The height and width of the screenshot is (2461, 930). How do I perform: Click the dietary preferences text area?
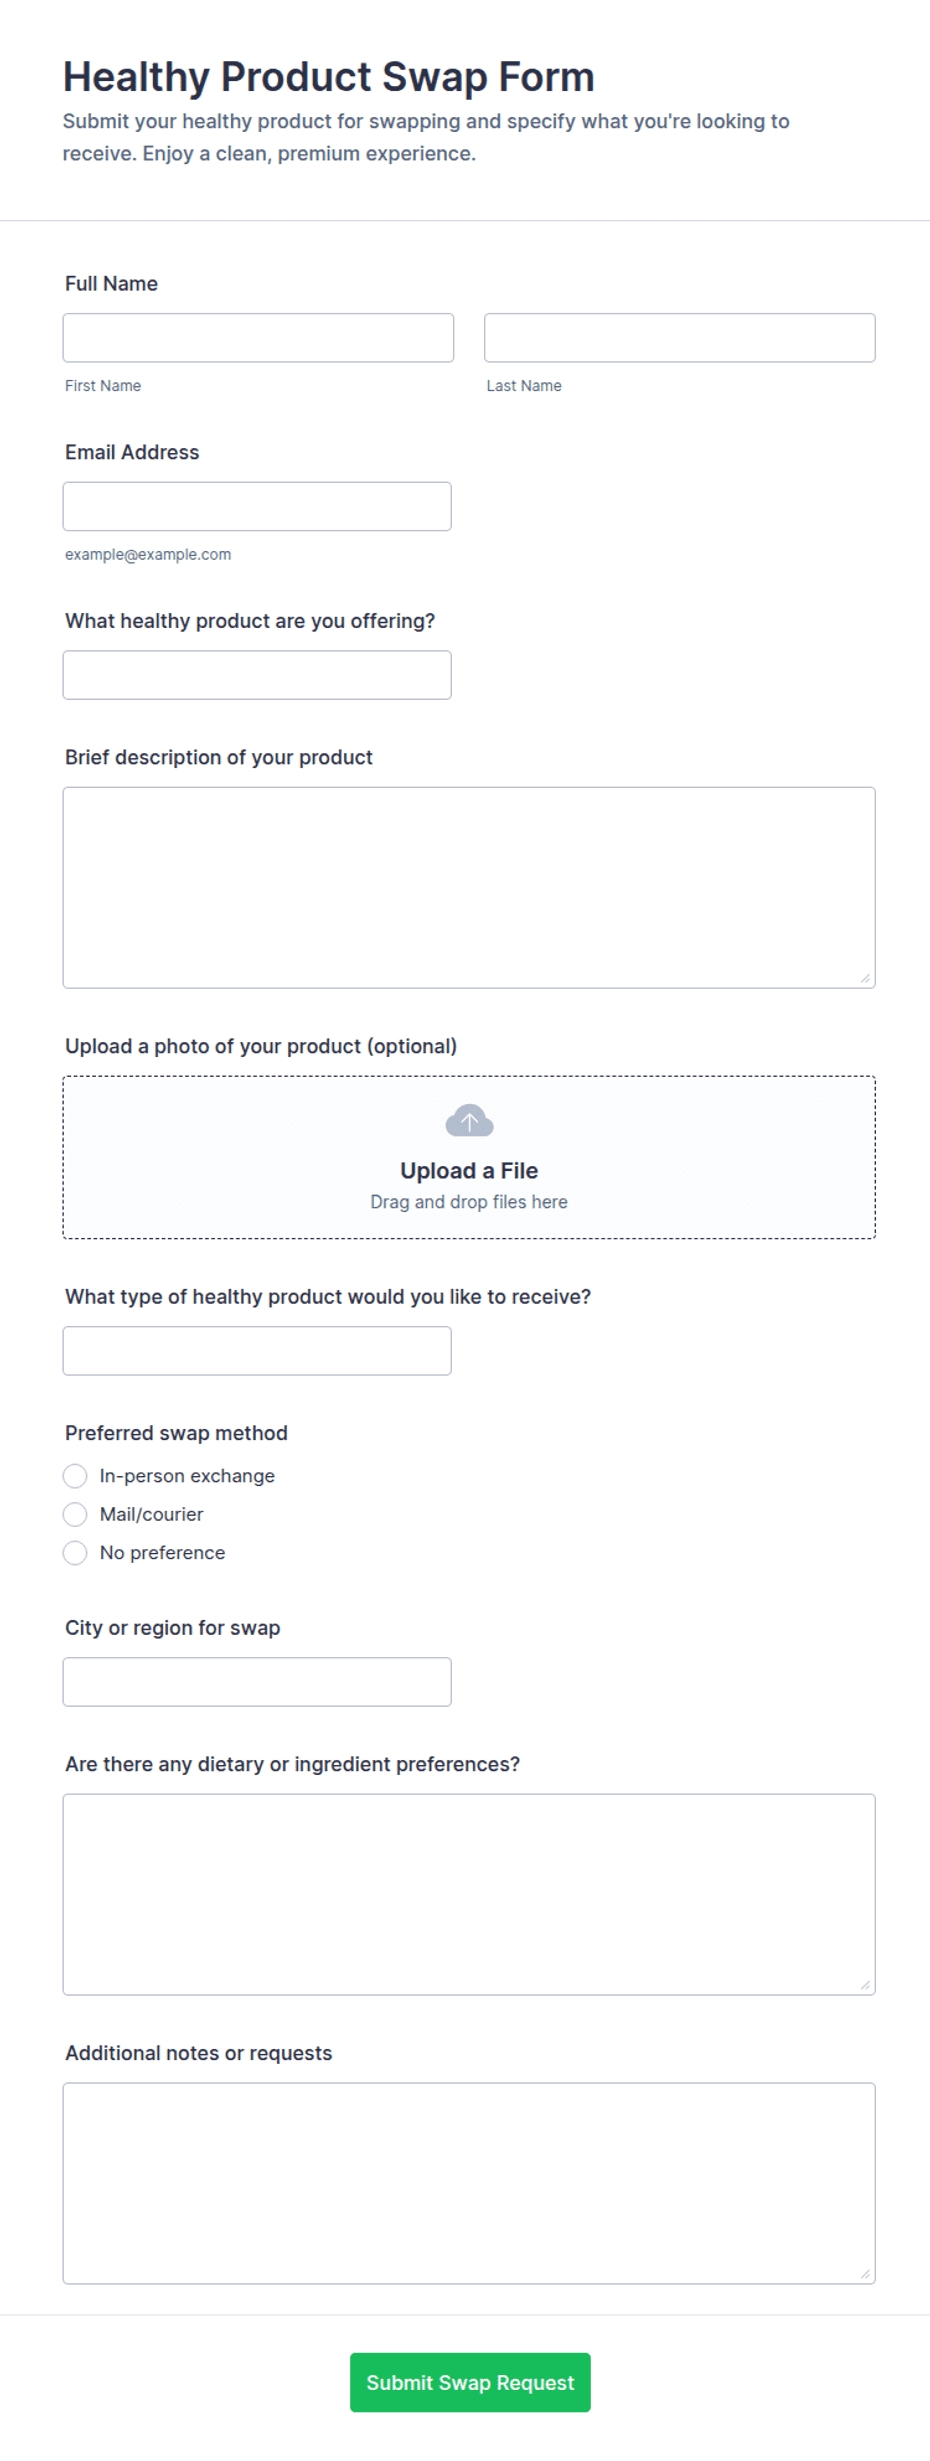[x=469, y=1895]
